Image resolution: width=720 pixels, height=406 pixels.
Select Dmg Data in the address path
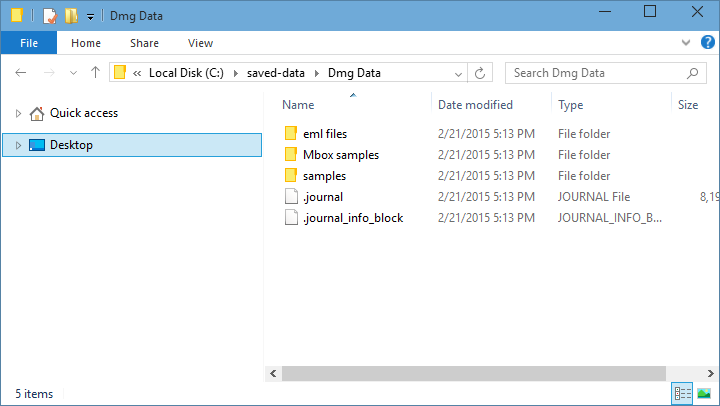point(354,73)
